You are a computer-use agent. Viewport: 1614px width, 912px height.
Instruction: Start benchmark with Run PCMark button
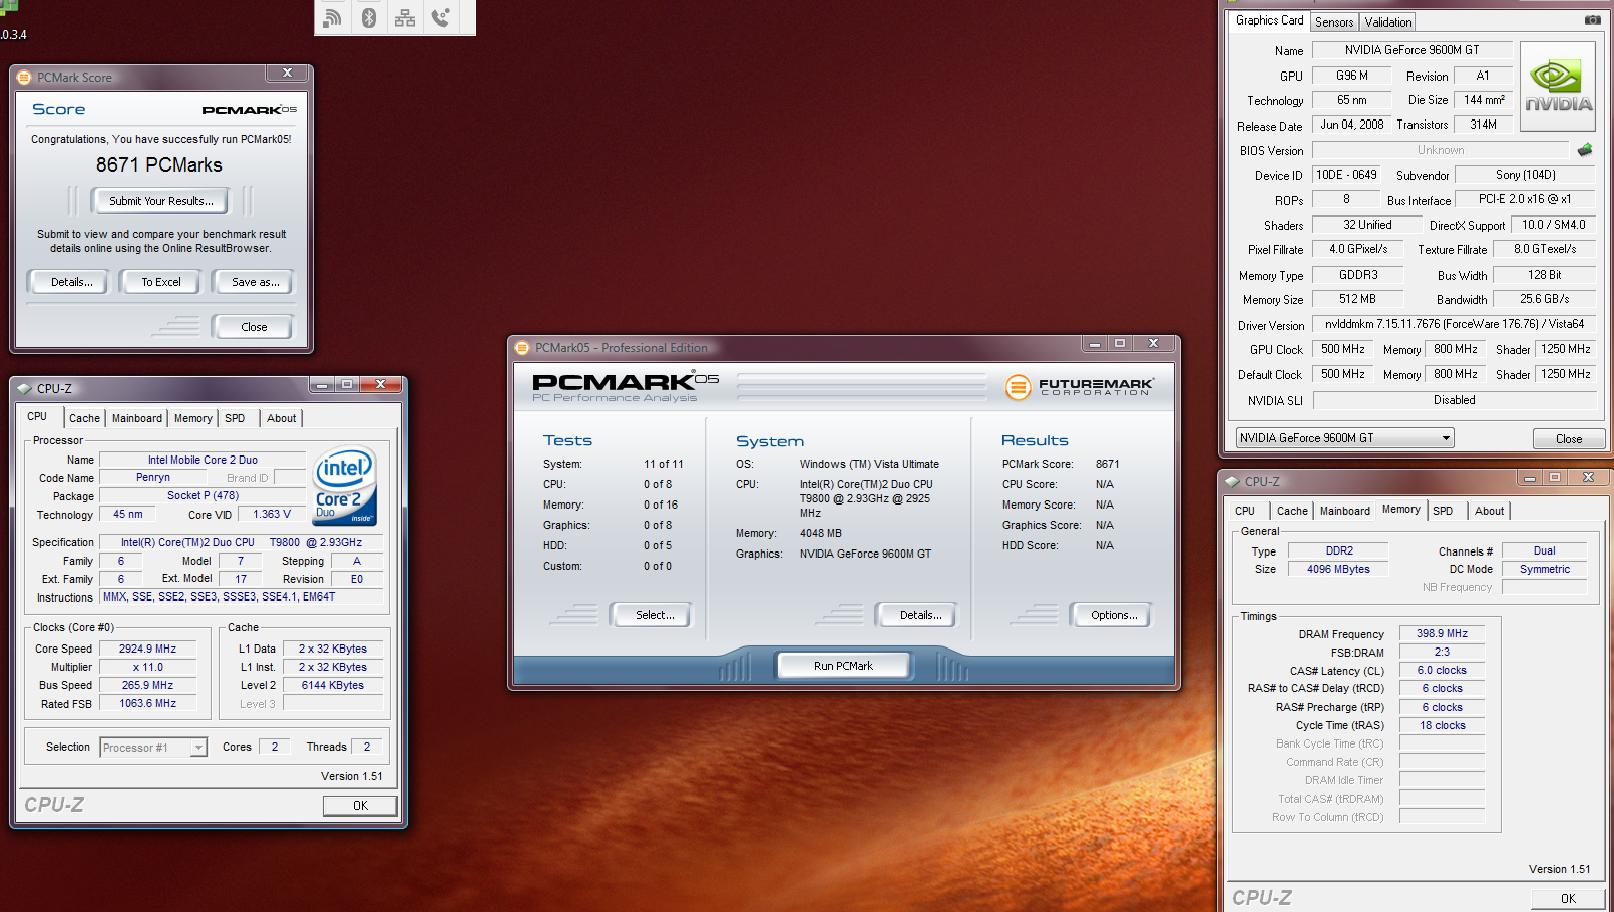point(843,666)
